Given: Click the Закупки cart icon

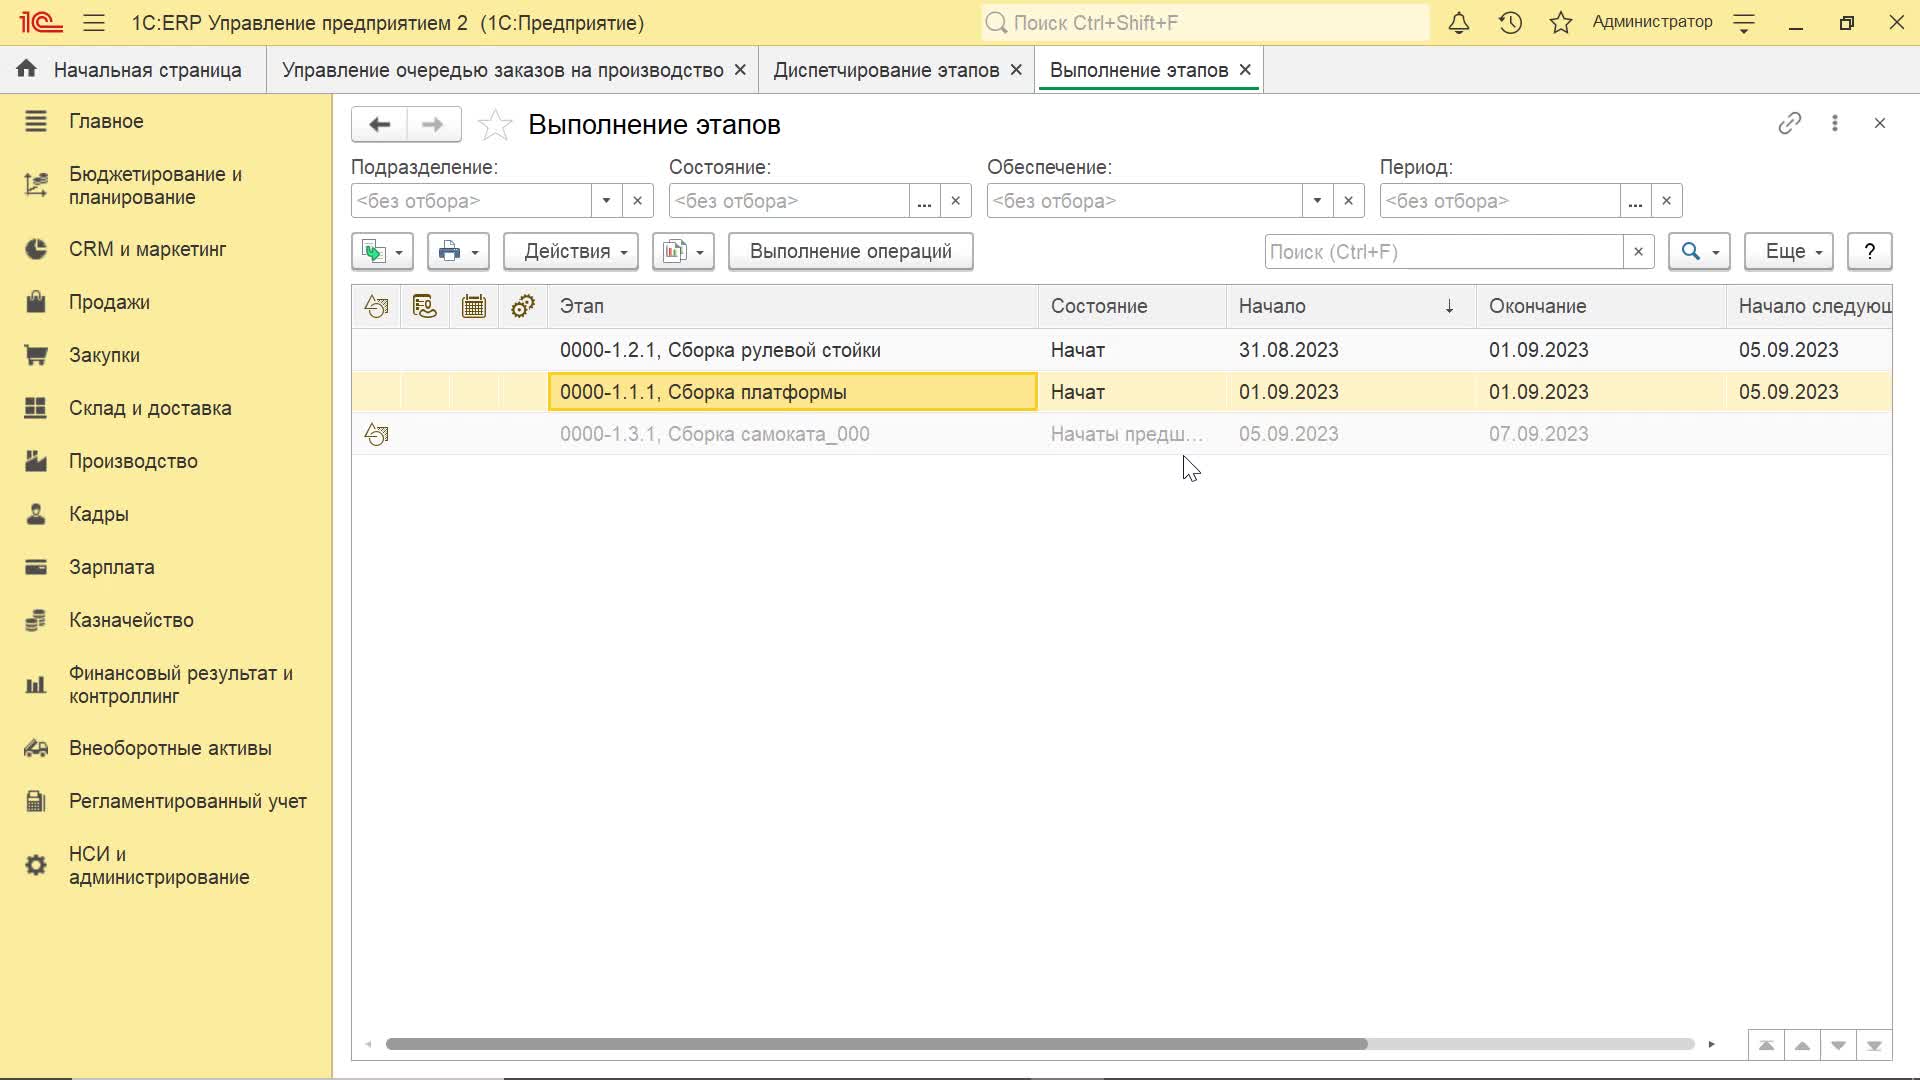Looking at the screenshot, I should (x=36, y=355).
